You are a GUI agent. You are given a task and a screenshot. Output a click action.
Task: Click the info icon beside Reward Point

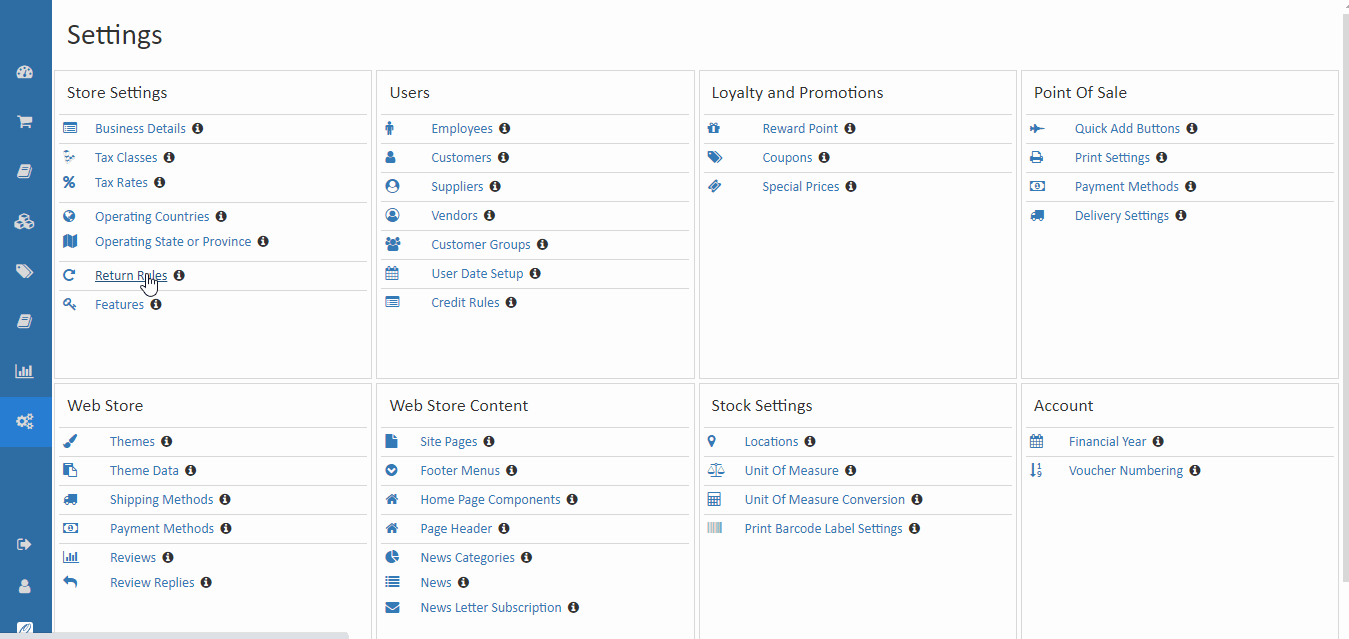pyautogui.click(x=850, y=128)
